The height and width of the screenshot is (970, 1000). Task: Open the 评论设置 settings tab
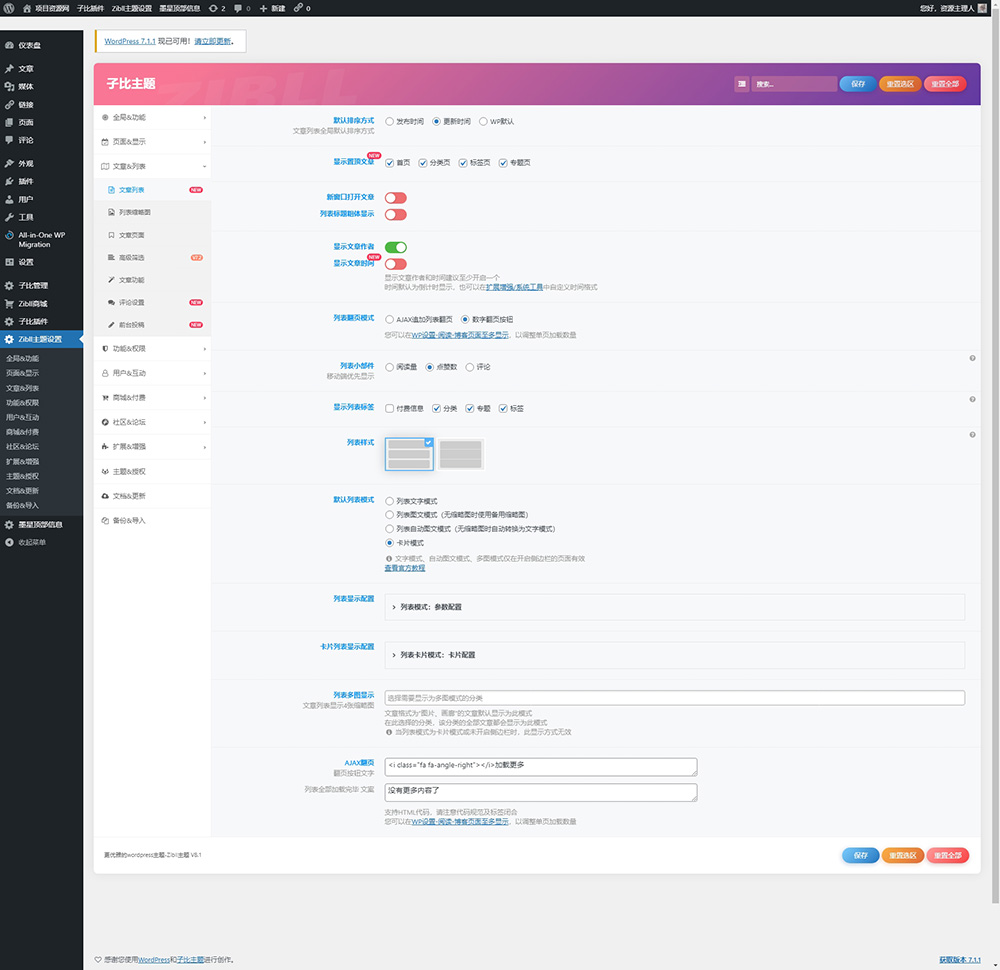point(152,302)
